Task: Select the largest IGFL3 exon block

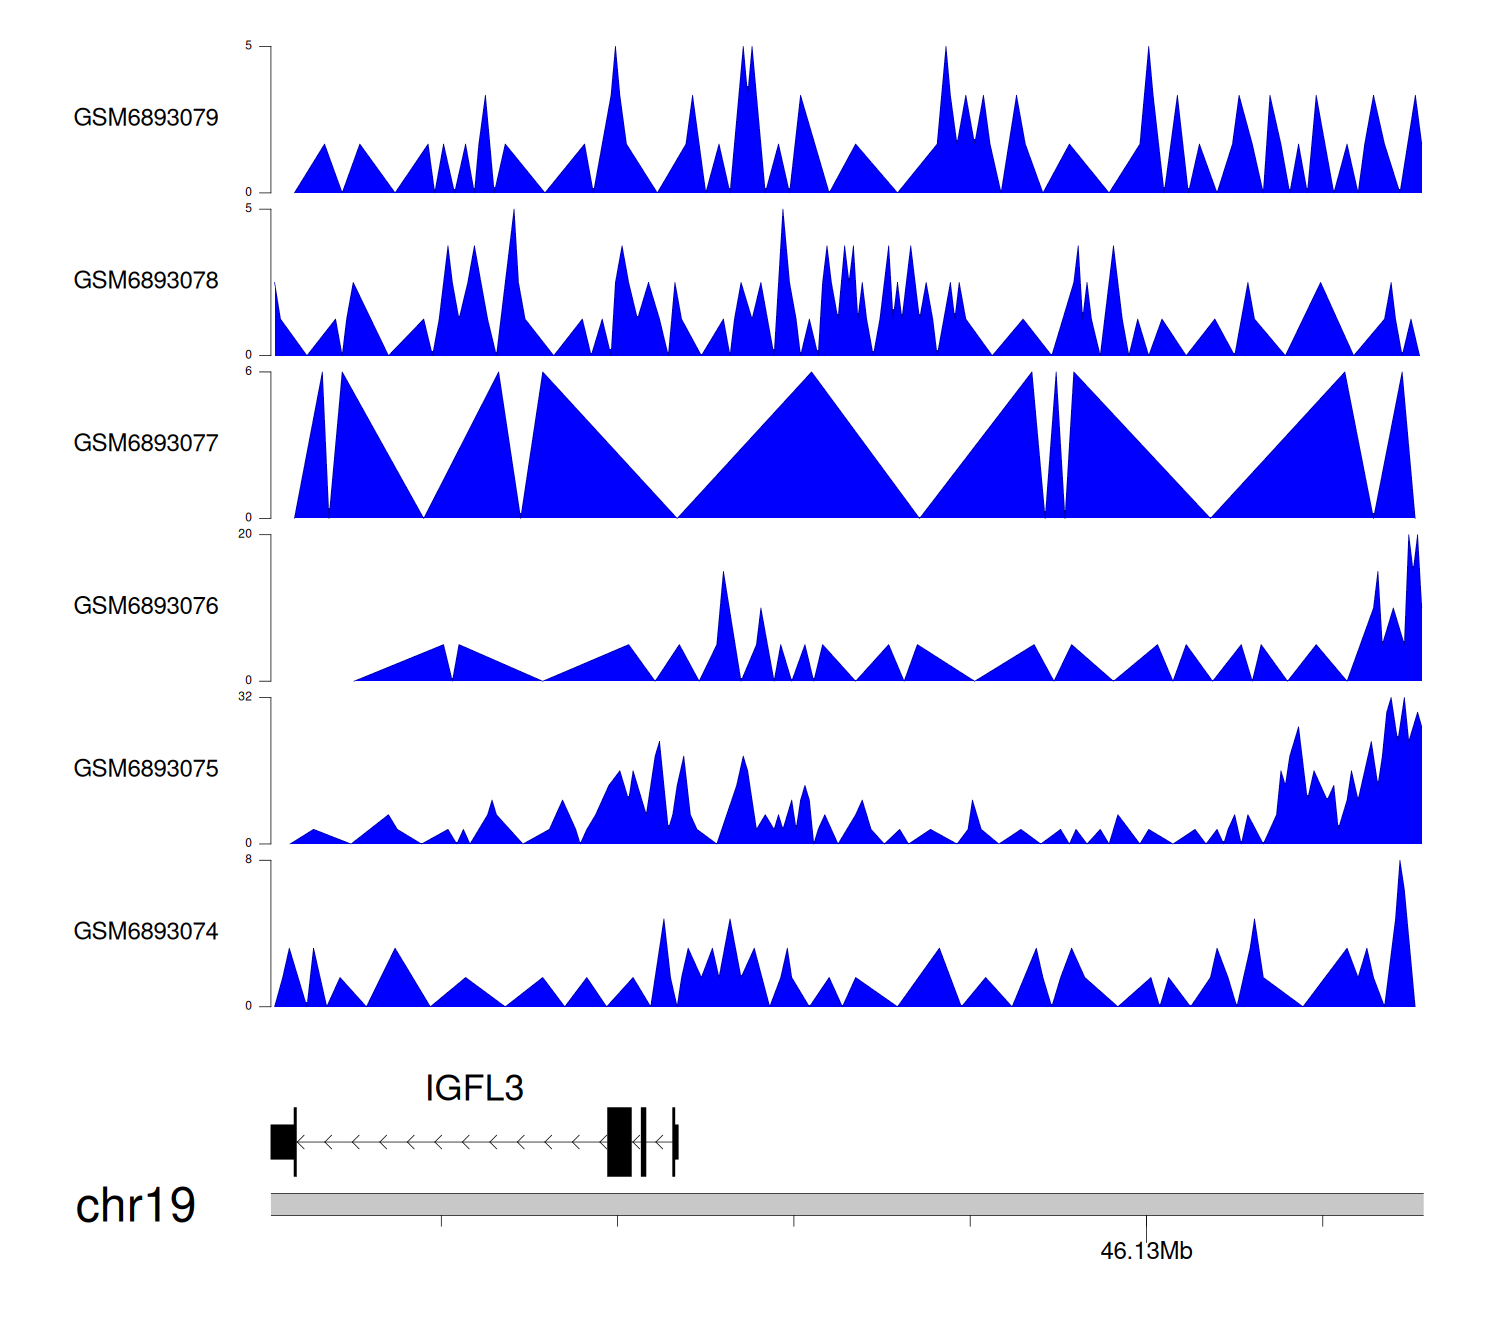Action: (619, 1142)
